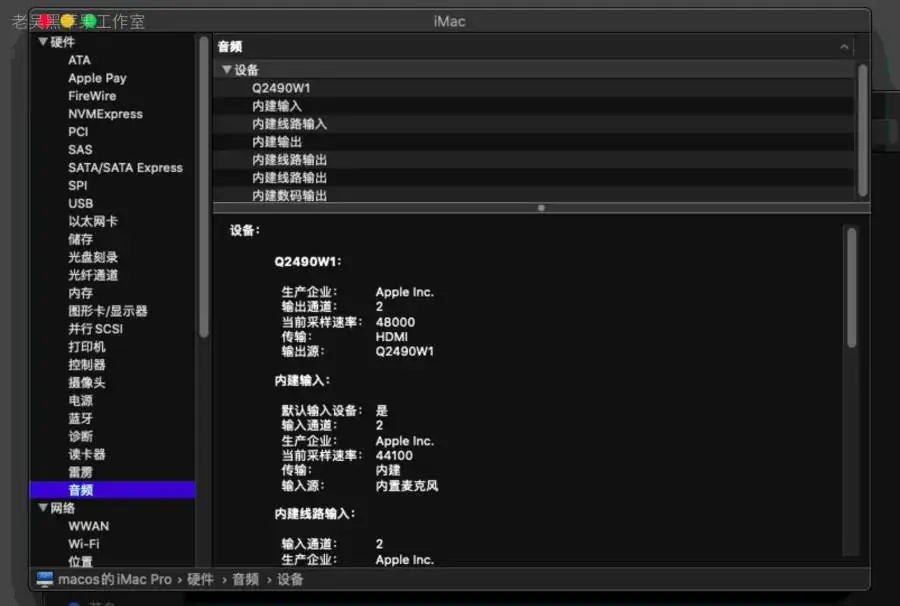Select 控制器 in the sidebar
Screen dimensions: 900x606
(x=87, y=364)
